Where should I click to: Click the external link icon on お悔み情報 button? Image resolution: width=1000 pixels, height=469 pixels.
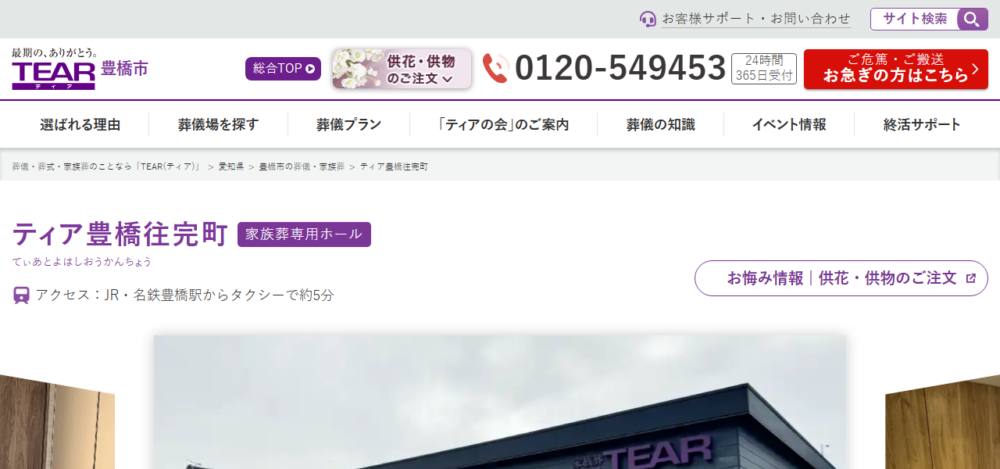coord(971,278)
